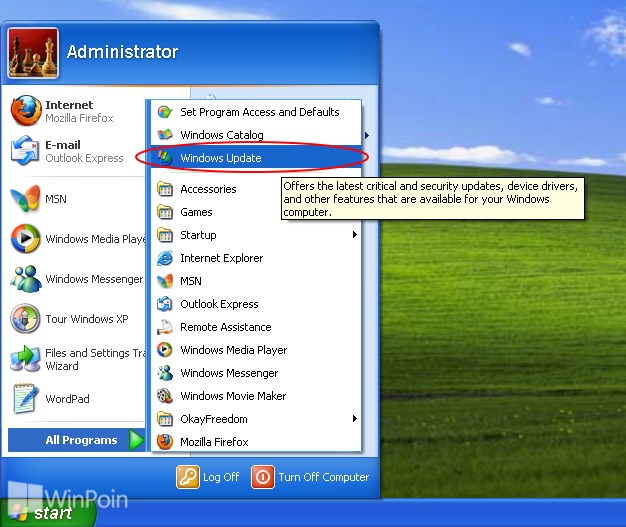Click the Internet Explorer icon in programs list
The width and height of the screenshot is (626, 527).
[x=165, y=258]
